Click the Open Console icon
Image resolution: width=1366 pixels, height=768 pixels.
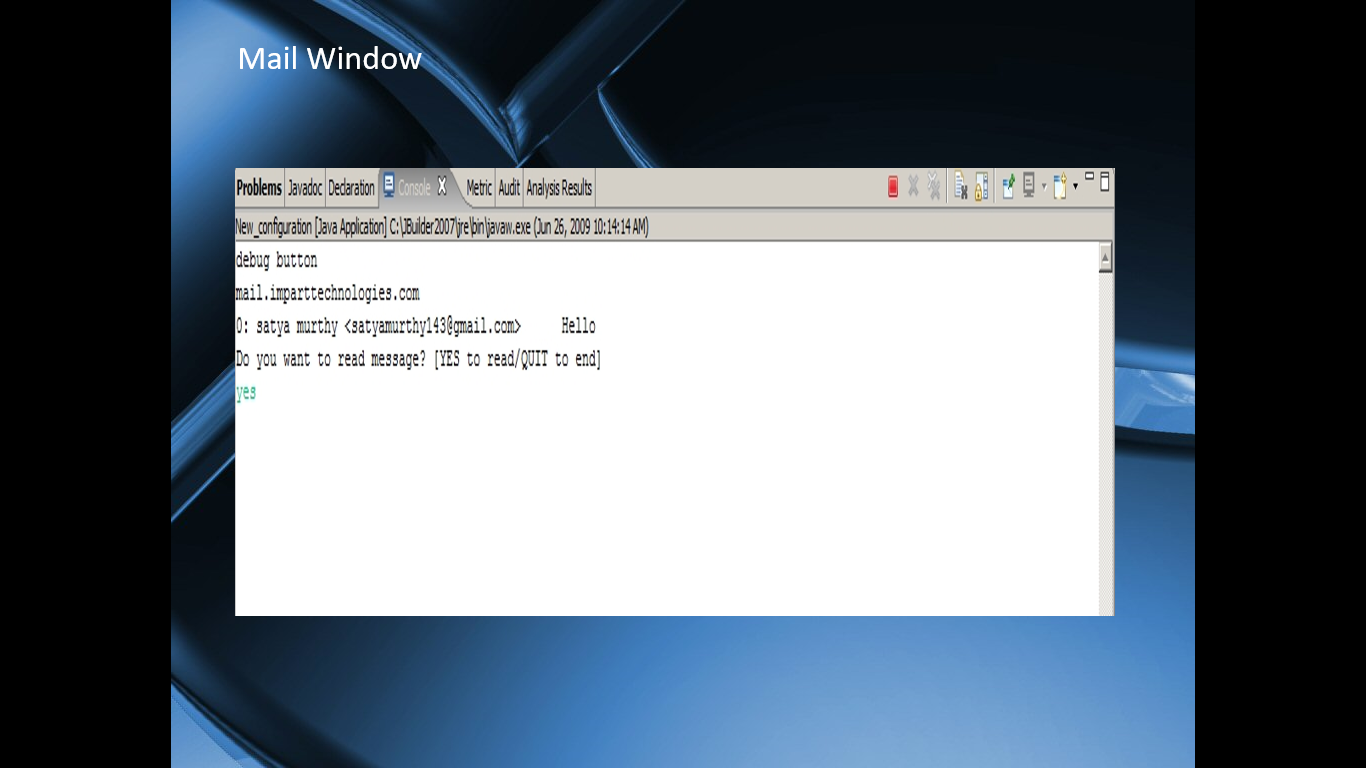tap(1059, 186)
